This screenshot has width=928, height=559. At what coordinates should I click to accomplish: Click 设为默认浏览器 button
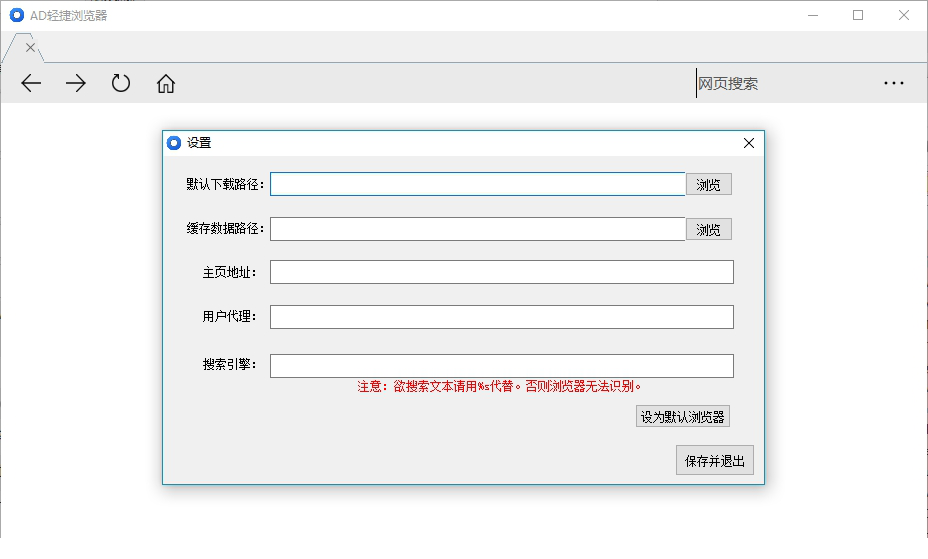682,416
